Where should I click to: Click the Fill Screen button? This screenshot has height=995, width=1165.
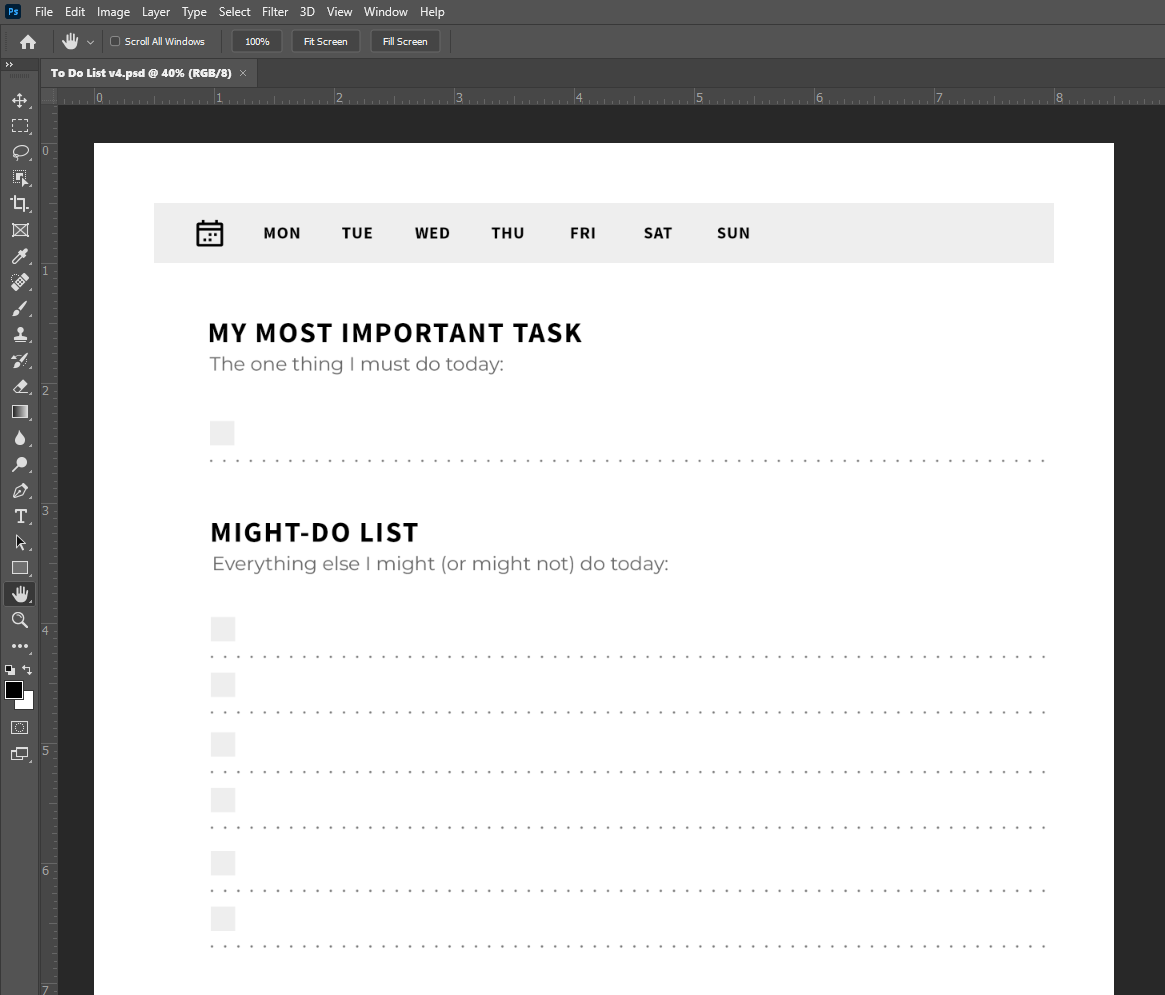pos(405,42)
